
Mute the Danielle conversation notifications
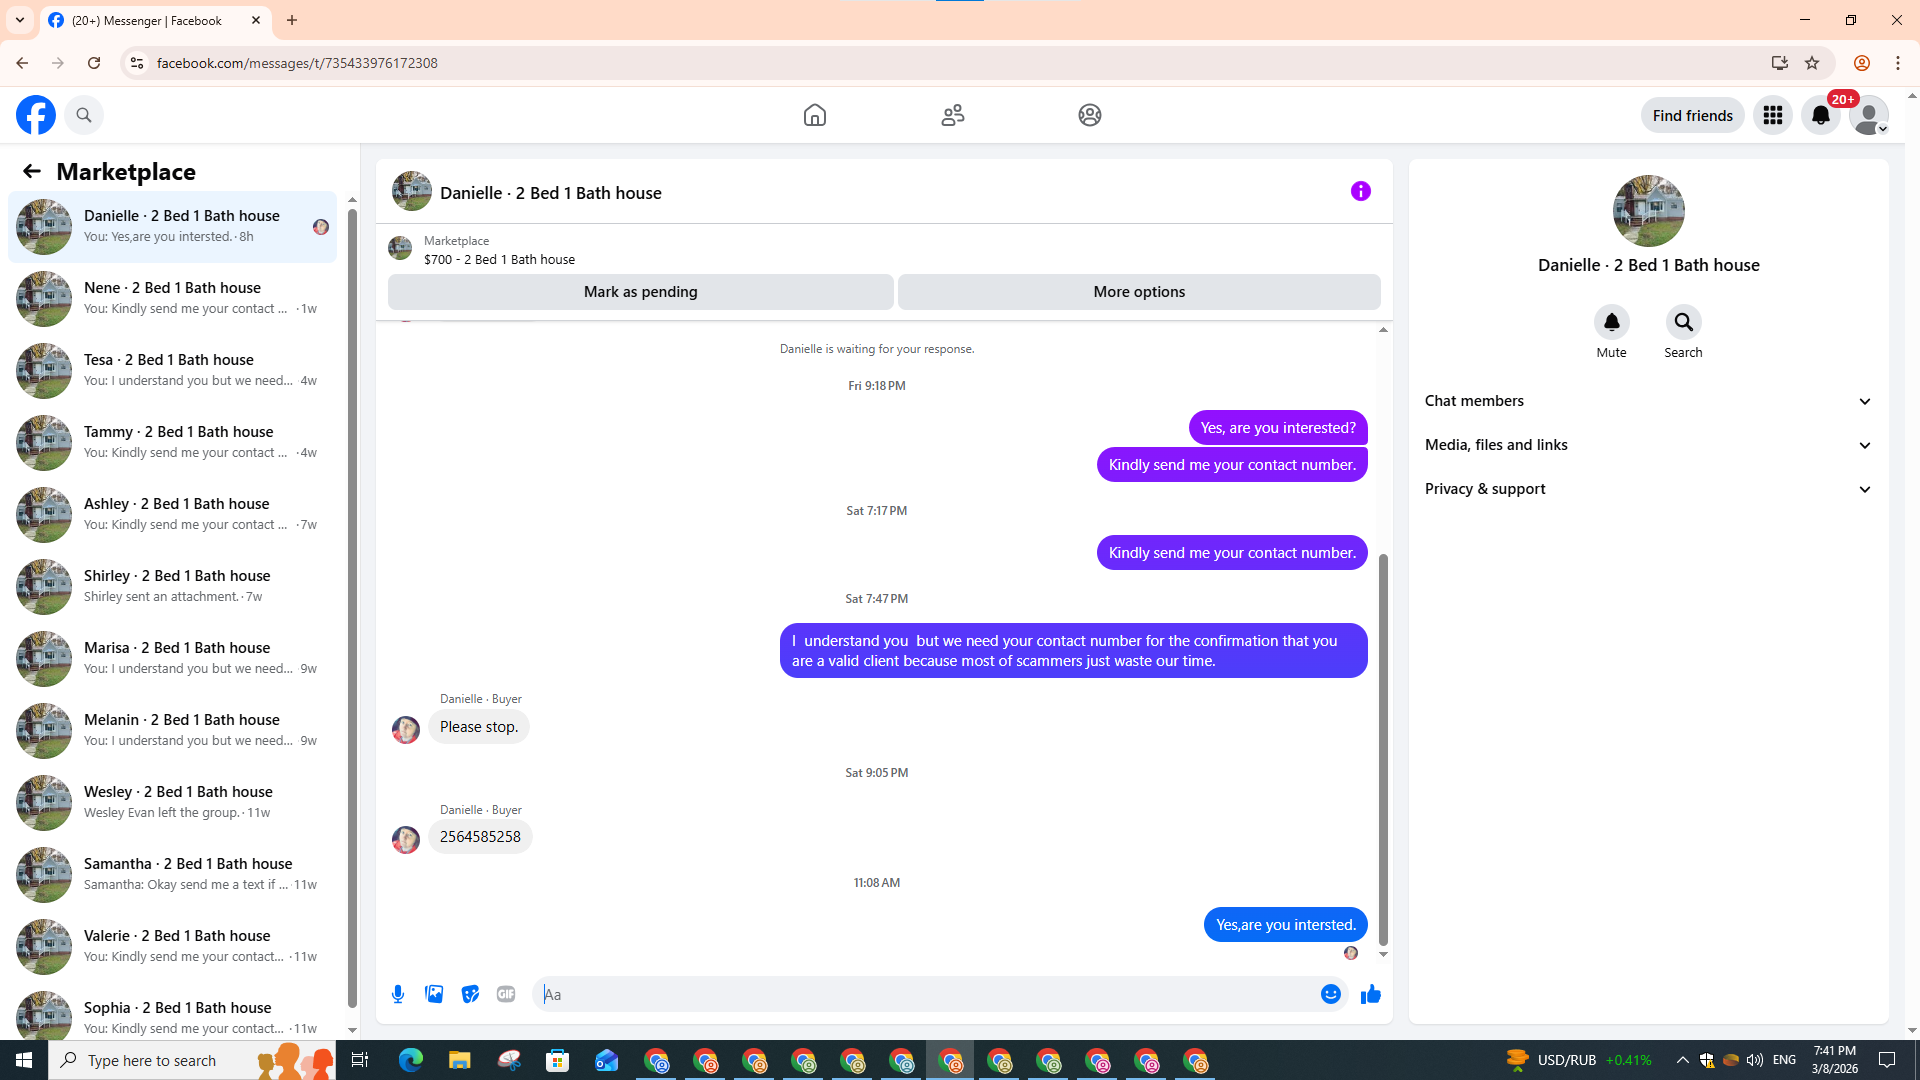[x=1611, y=323]
